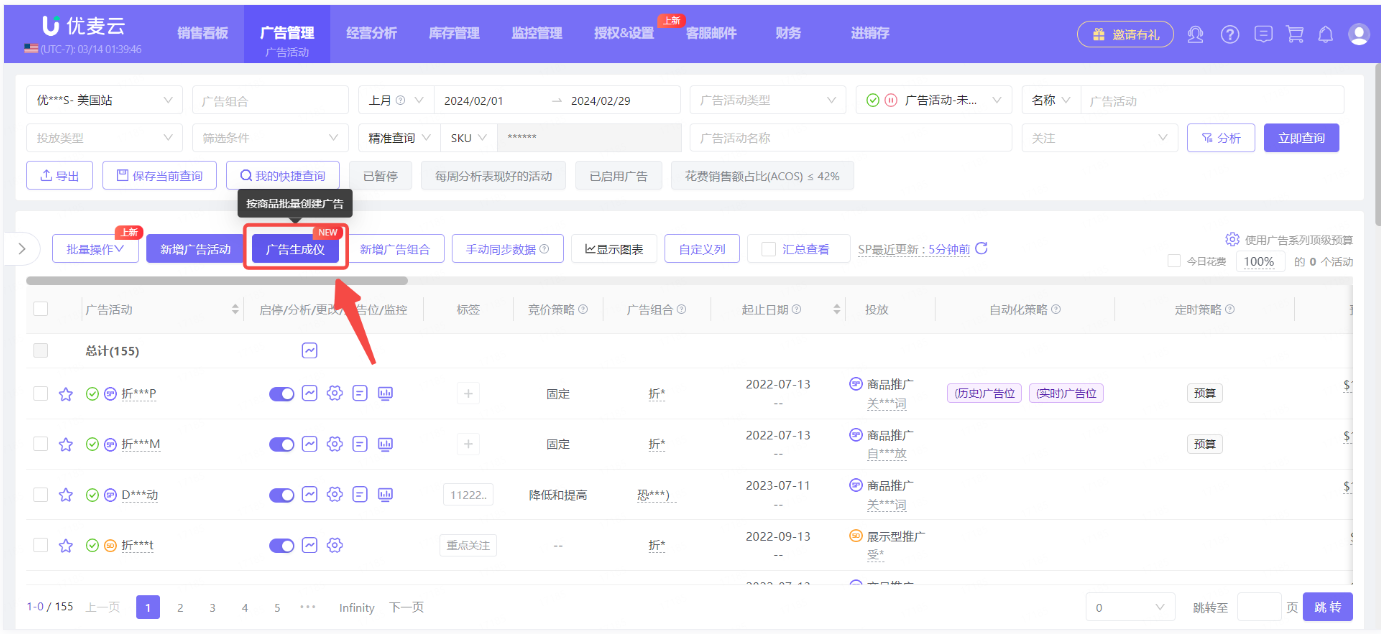
Task: Open the 名称 filter dropdown
Action: [x=1050, y=99]
